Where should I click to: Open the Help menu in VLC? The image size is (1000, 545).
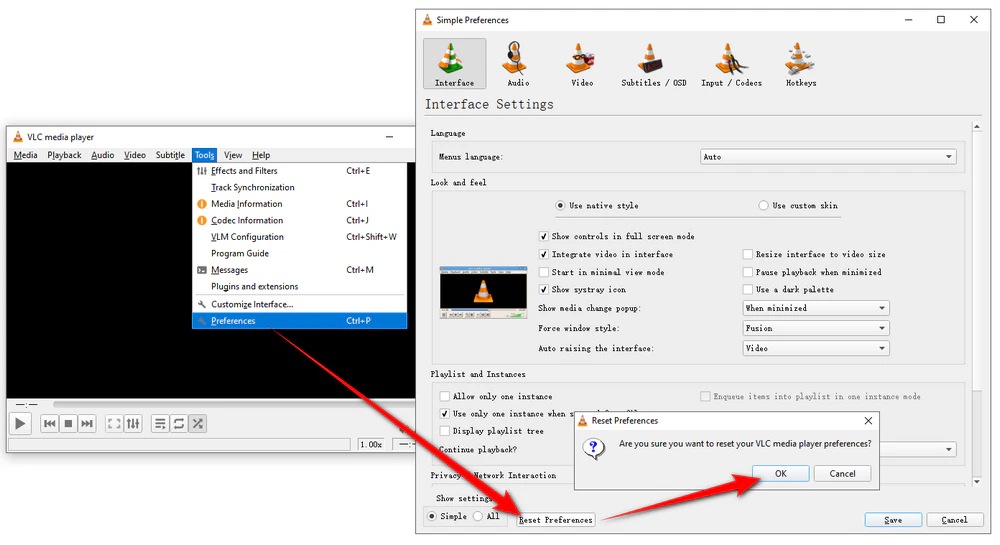pyautogui.click(x=261, y=155)
